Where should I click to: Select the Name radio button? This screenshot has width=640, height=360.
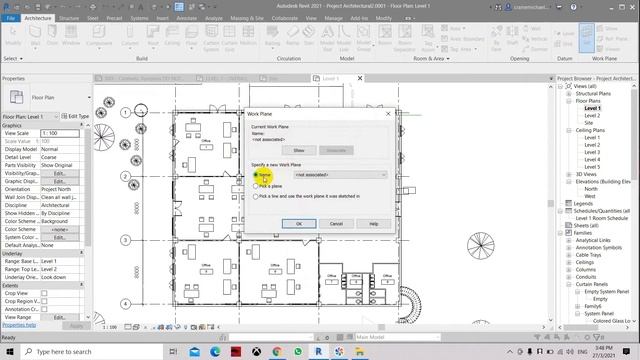[x=256, y=175]
